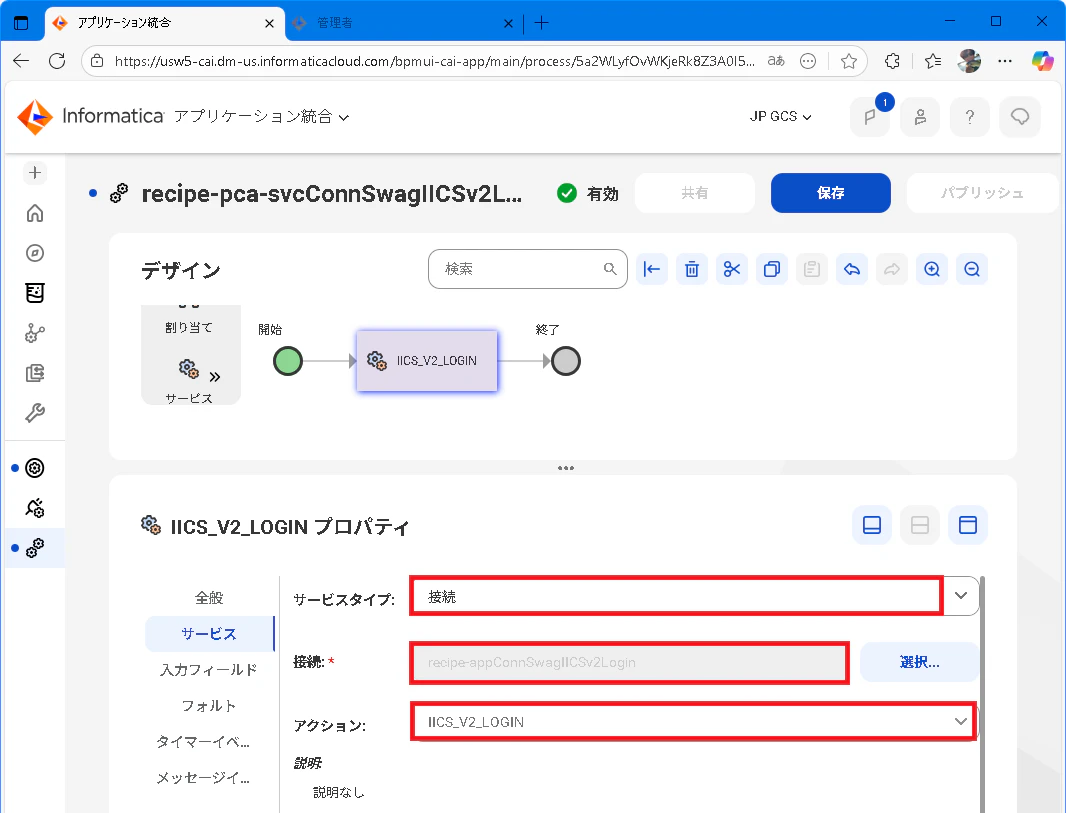Select the green 開始 start node

click(288, 361)
